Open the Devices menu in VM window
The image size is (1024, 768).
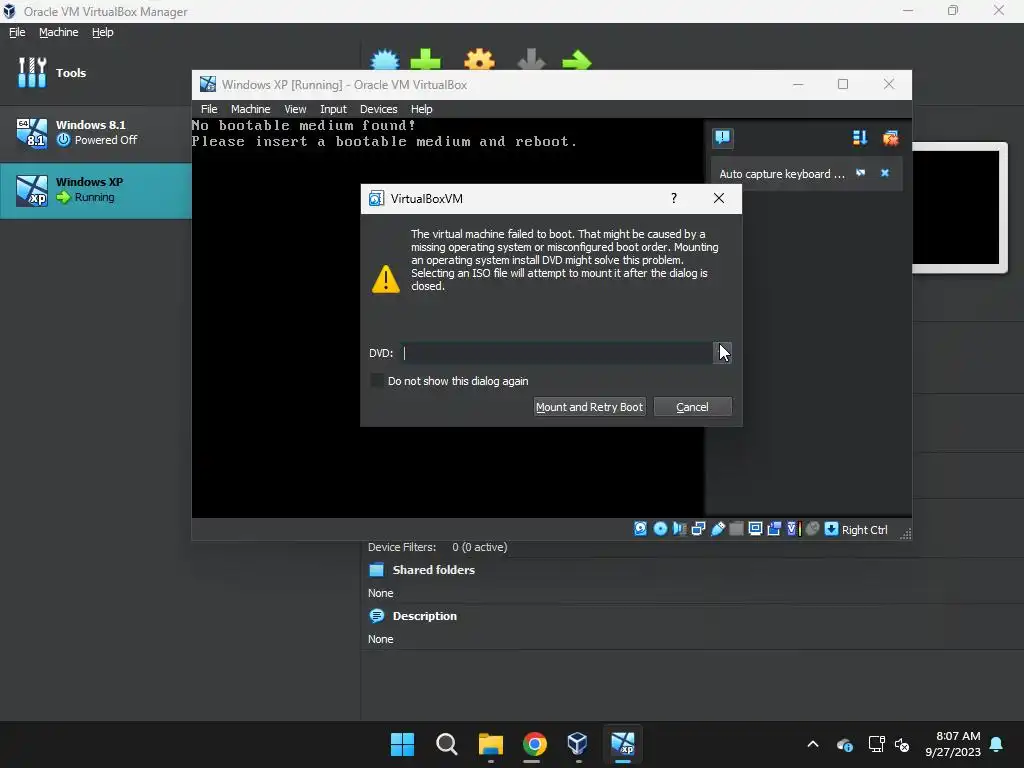(378, 109)
